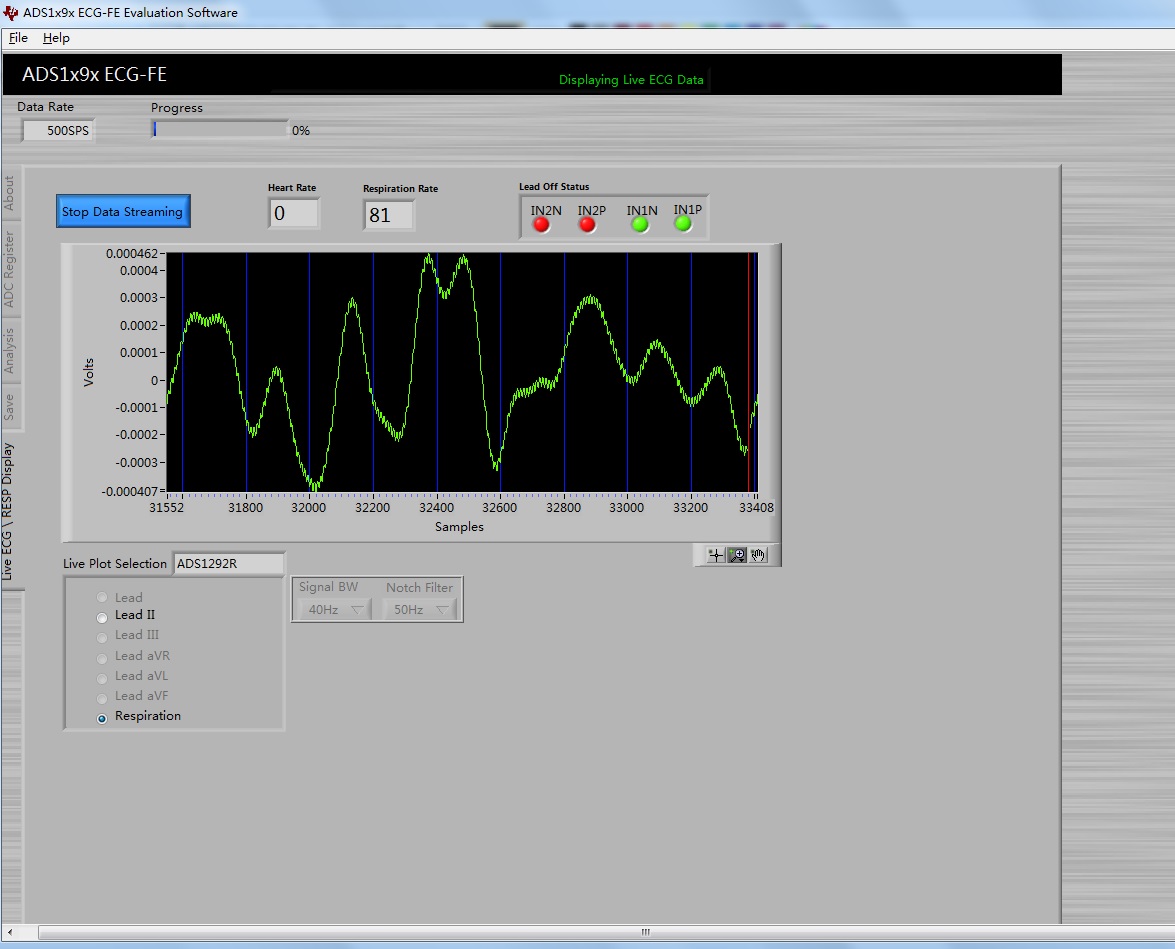Image resolution: width=1175 pixels, height=949 pixels.
Task: Click the IN1P green lead-off indicator
Action: click(685, 226)
